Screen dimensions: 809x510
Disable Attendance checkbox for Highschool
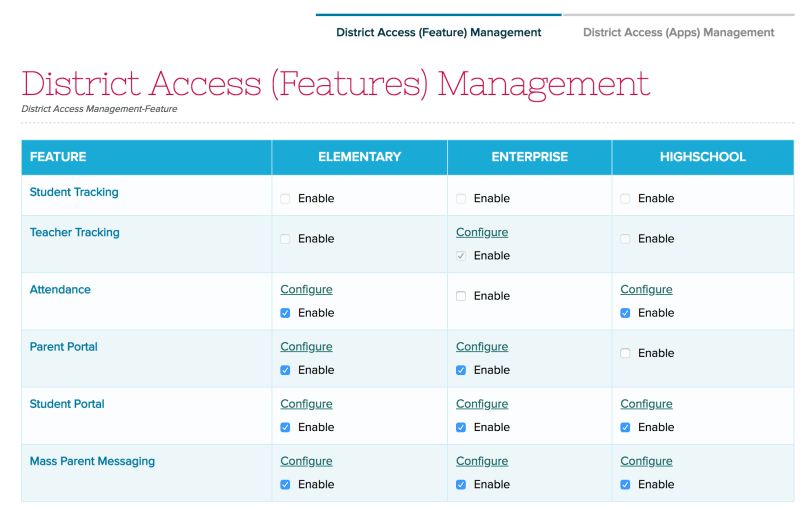(x=625, y=313)
